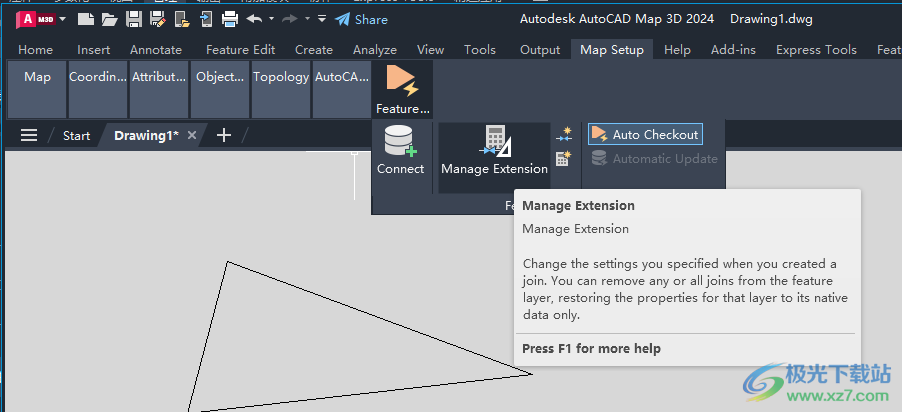The image size is (902, 412).
Task: Switch to the Start file tab
Action: click(x=77, y=136)
